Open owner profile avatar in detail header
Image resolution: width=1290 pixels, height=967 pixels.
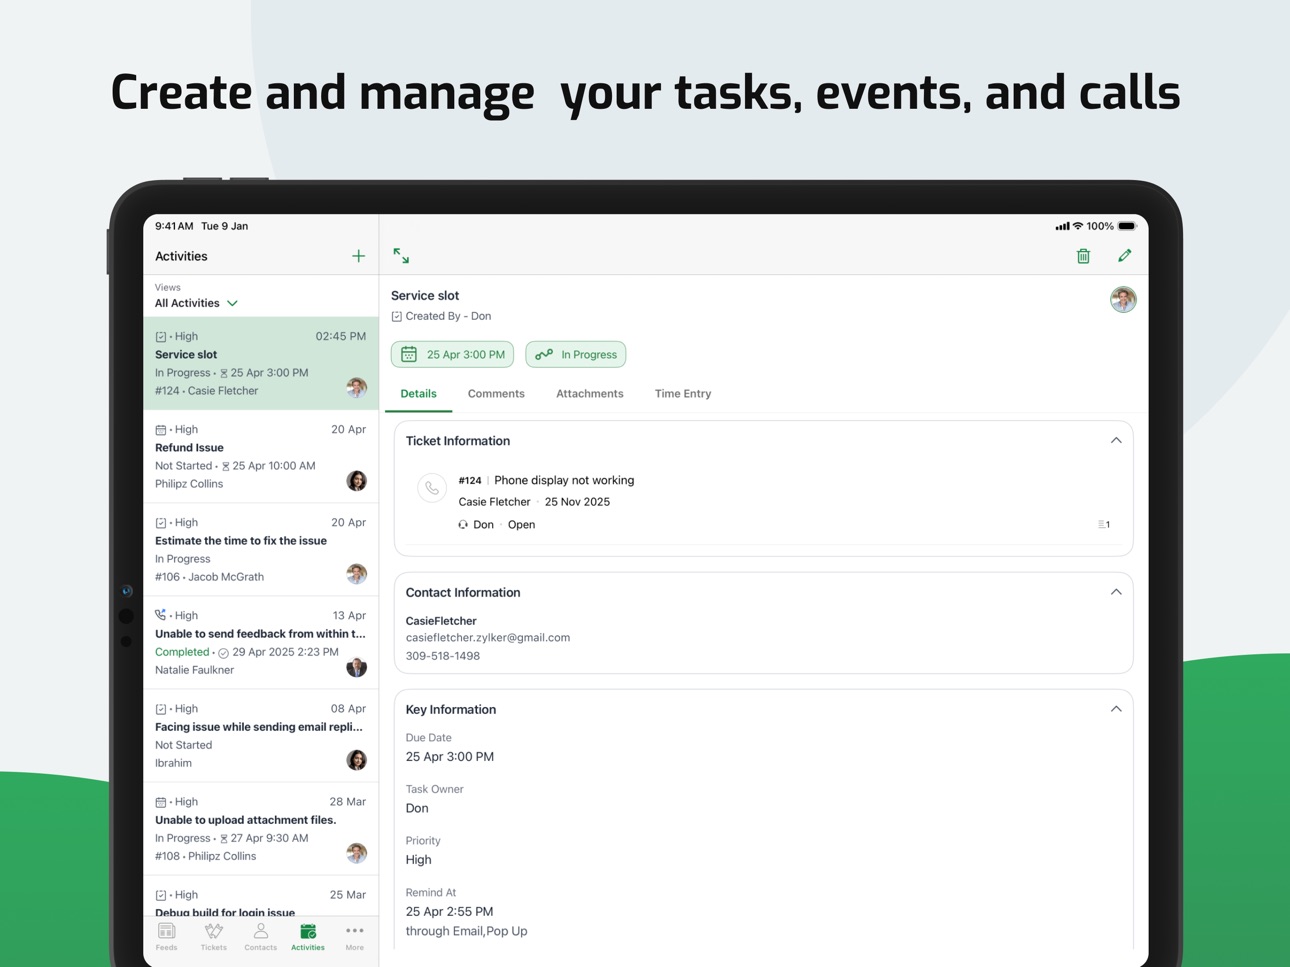pyautogui.click(x=1123, y=299)
